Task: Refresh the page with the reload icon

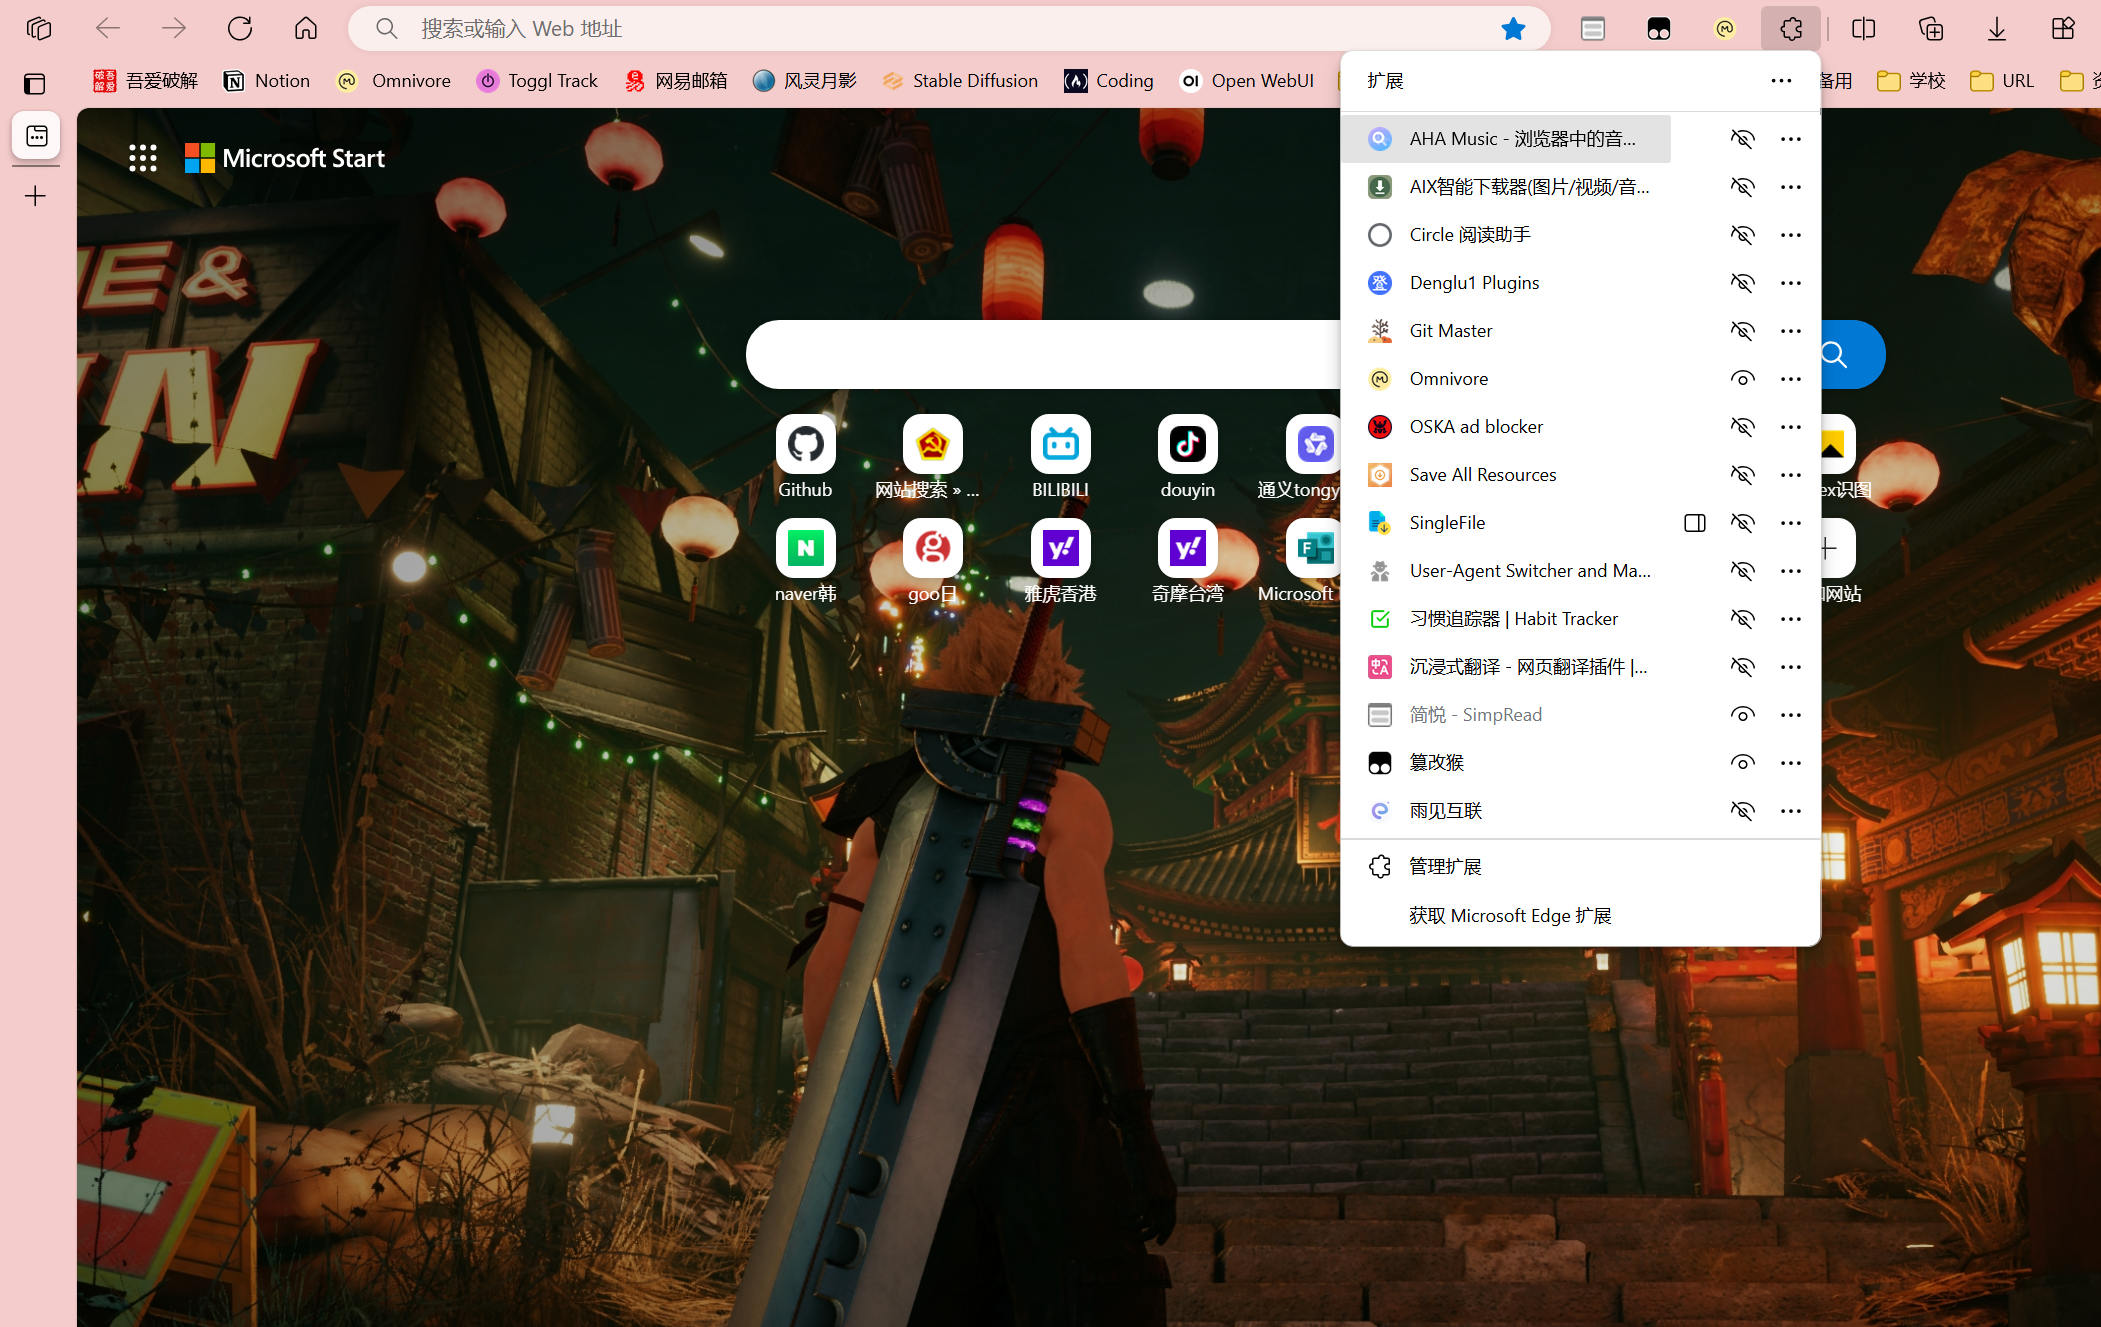Action: click(240, 29)
